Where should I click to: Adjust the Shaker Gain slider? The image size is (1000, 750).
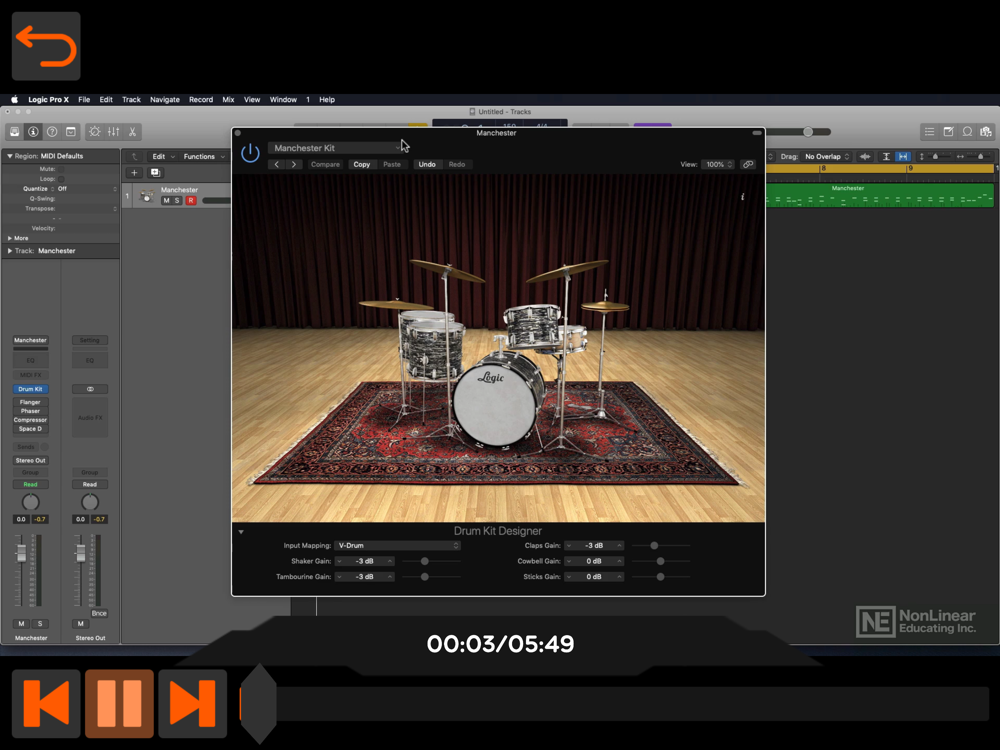(425, 561)
